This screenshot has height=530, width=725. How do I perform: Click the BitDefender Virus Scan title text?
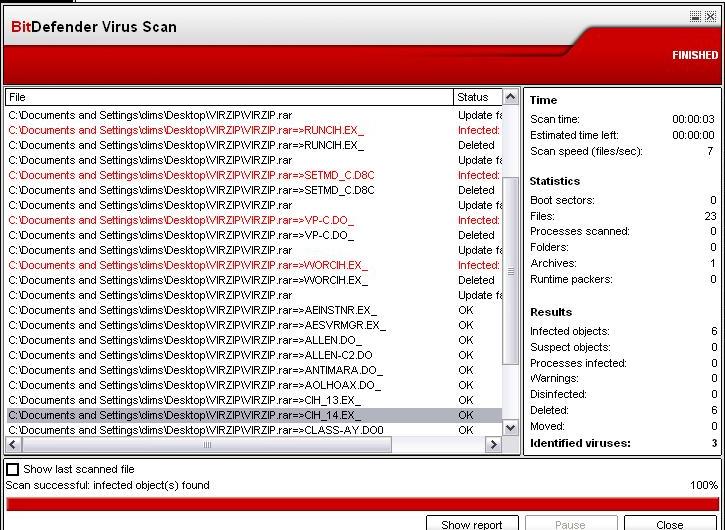coord(94,27)
